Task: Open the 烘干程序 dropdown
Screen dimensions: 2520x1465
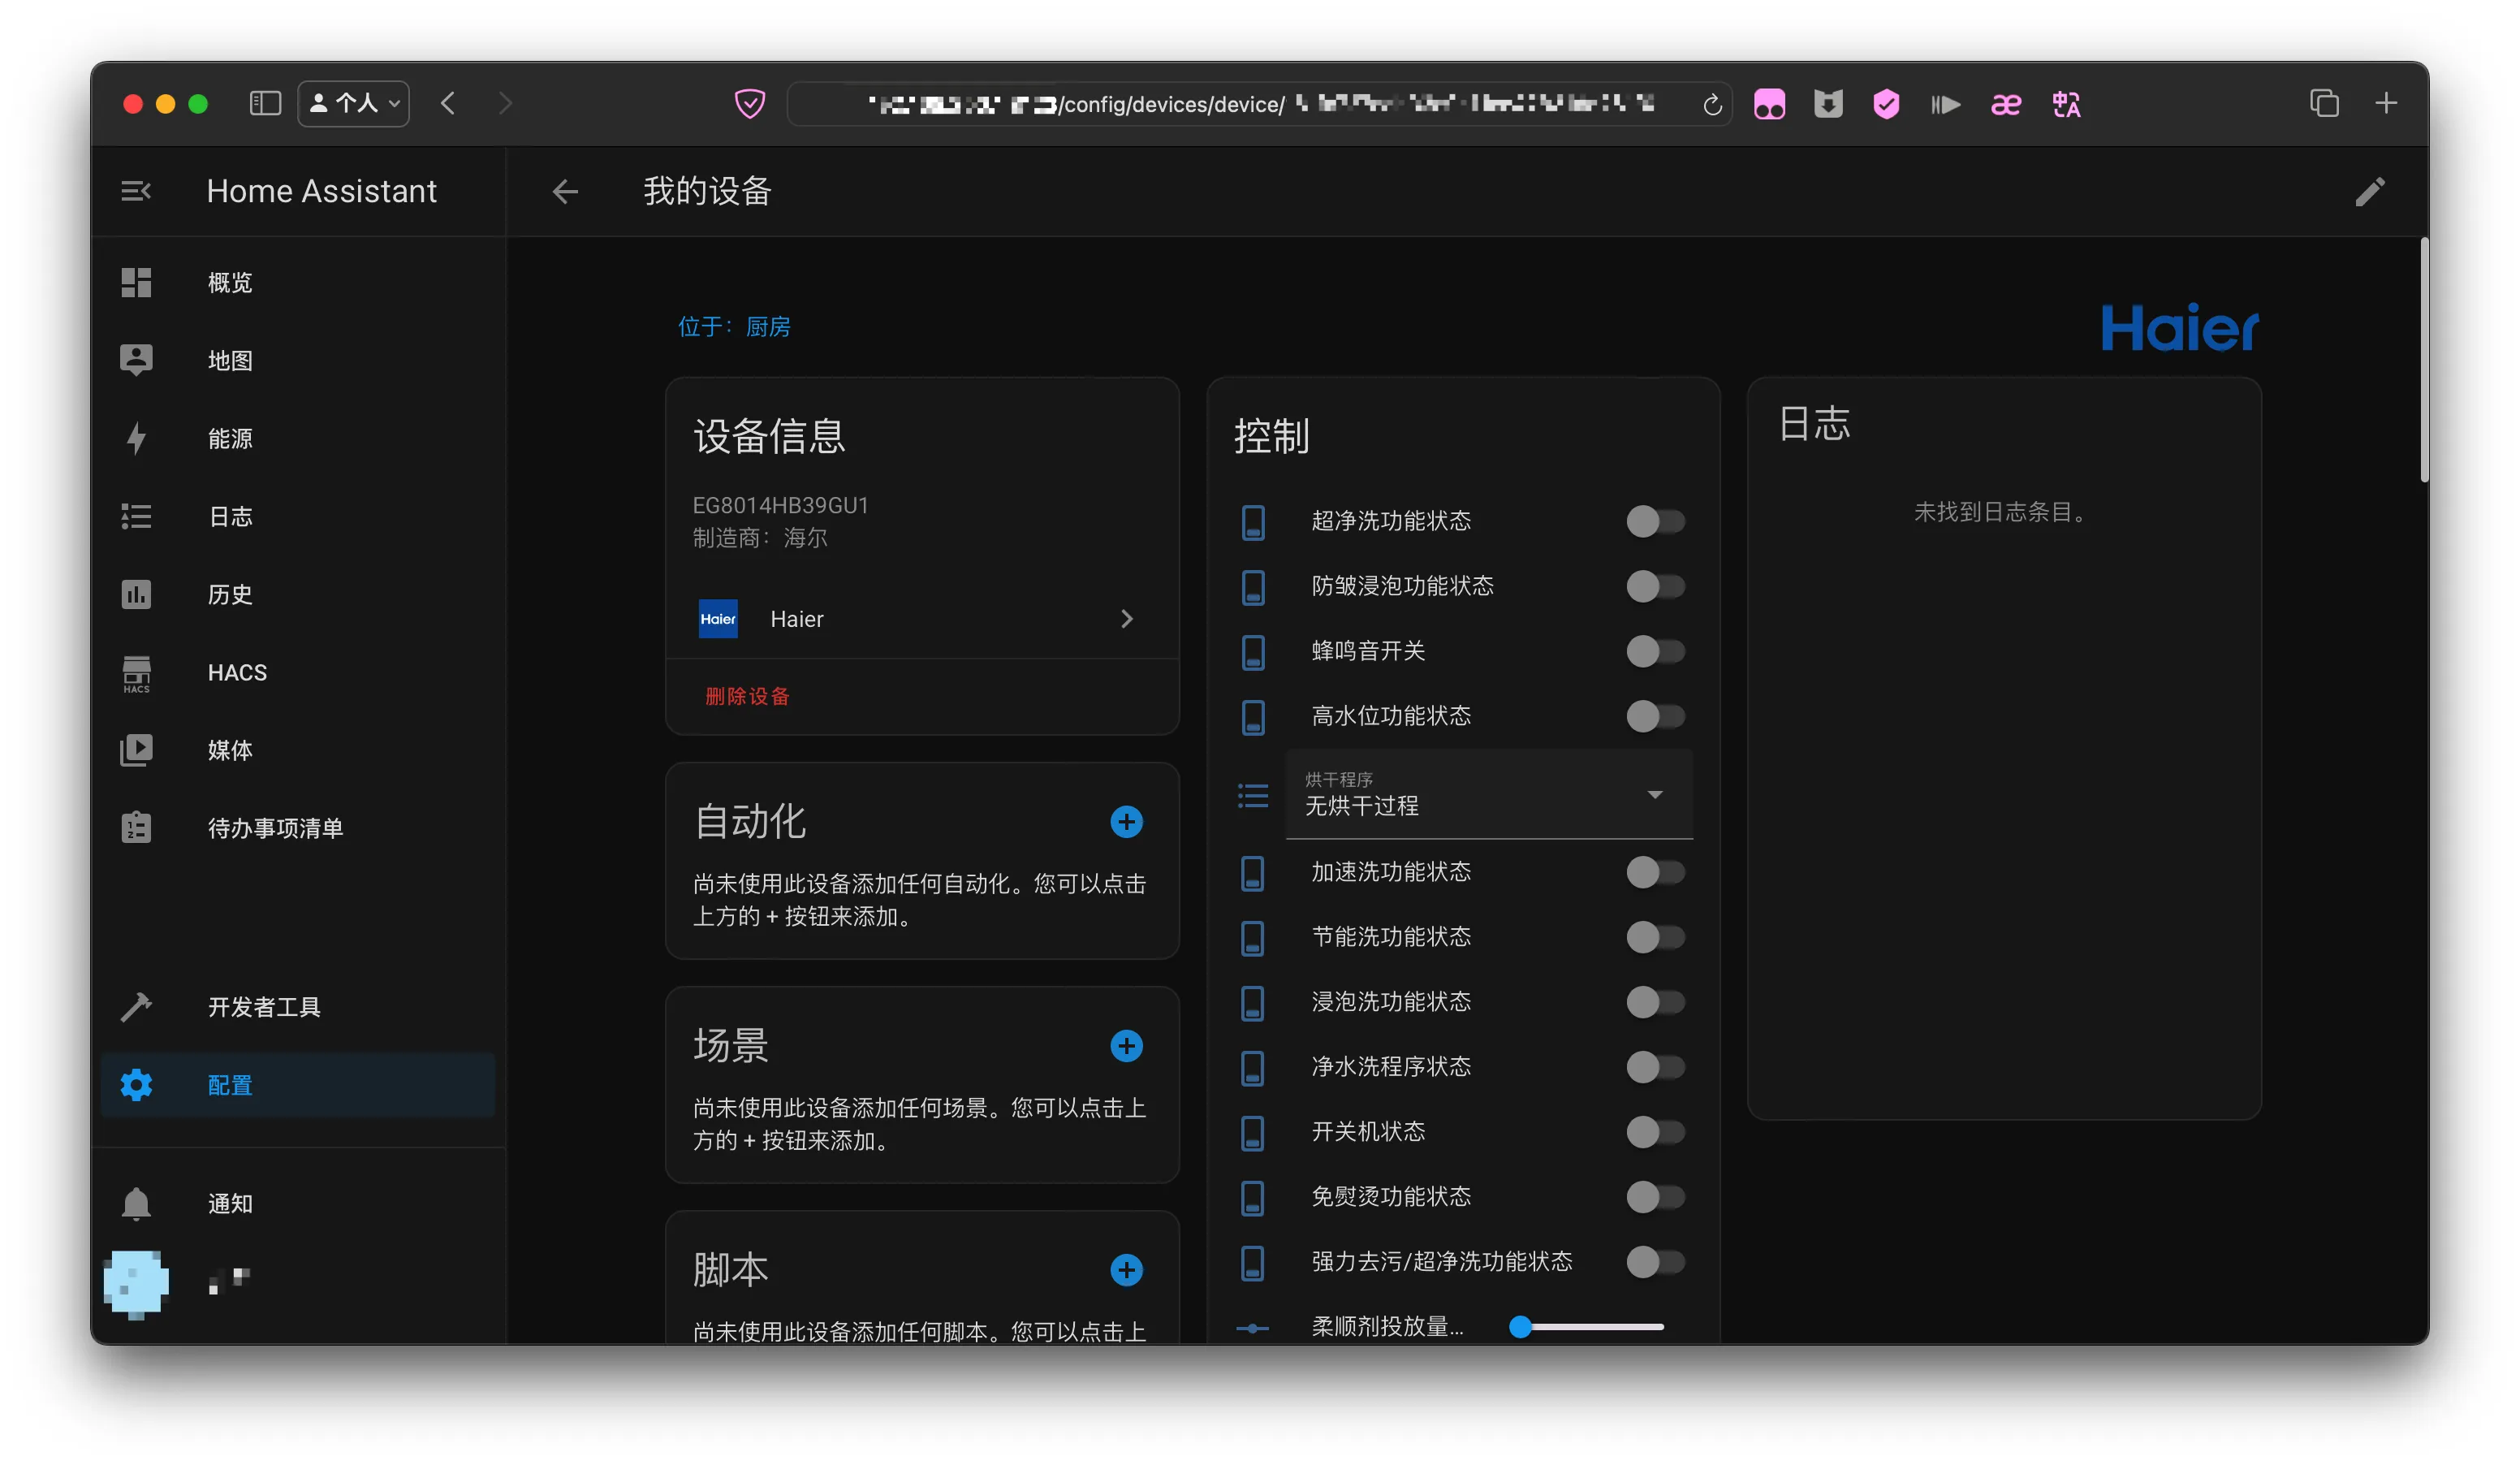Action: [x=1488, y=795]
